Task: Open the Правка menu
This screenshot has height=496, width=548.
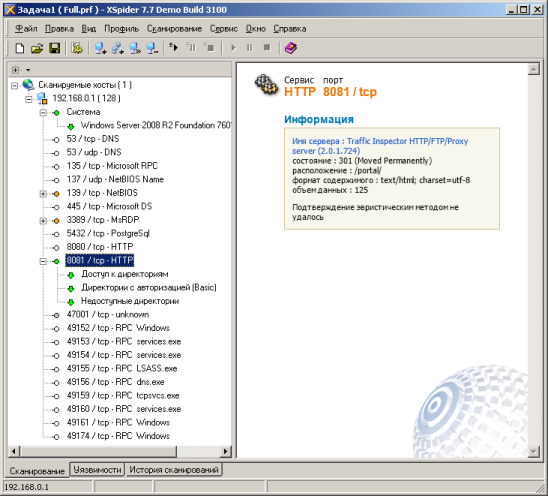Action: tap(59, 29)
